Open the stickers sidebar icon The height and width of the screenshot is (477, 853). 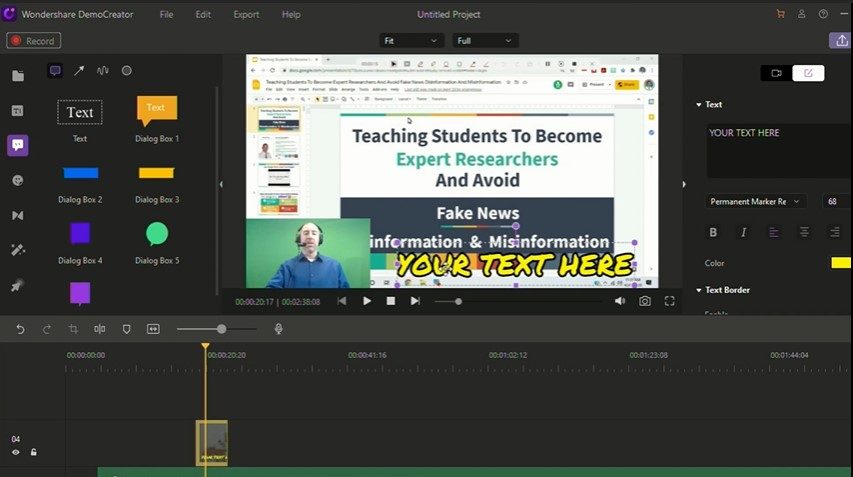[x=17, y=181]
